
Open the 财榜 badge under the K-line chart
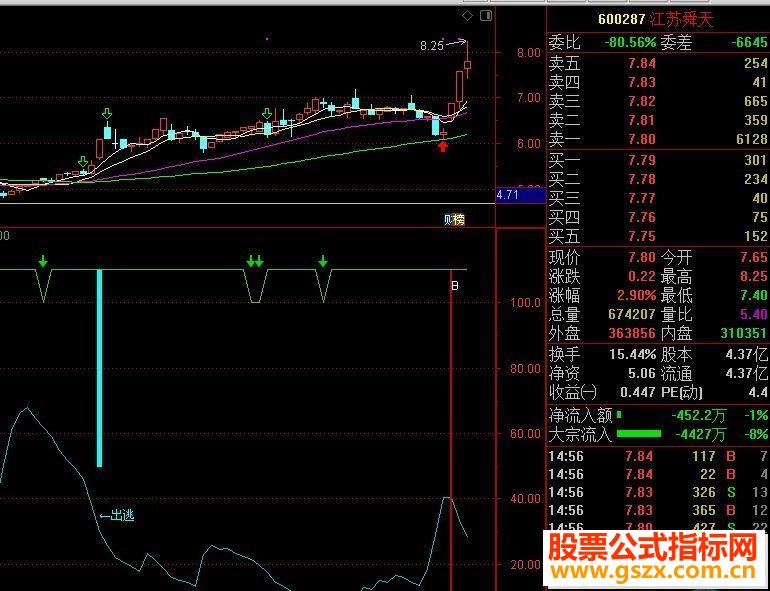tap(454, 220)
